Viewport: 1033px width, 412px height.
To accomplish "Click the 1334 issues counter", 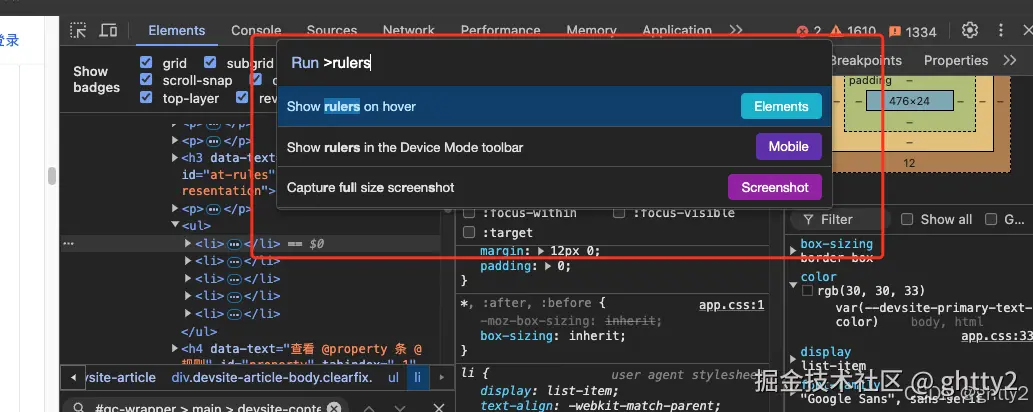I will (x=912, y=32).
